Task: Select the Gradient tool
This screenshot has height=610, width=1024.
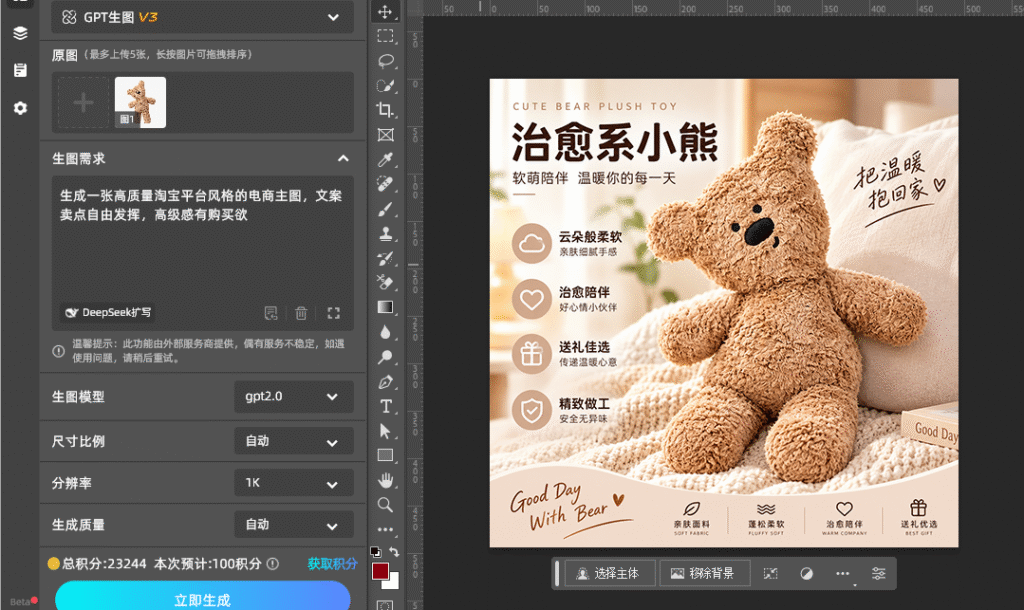Action: (x=385, y=307)
